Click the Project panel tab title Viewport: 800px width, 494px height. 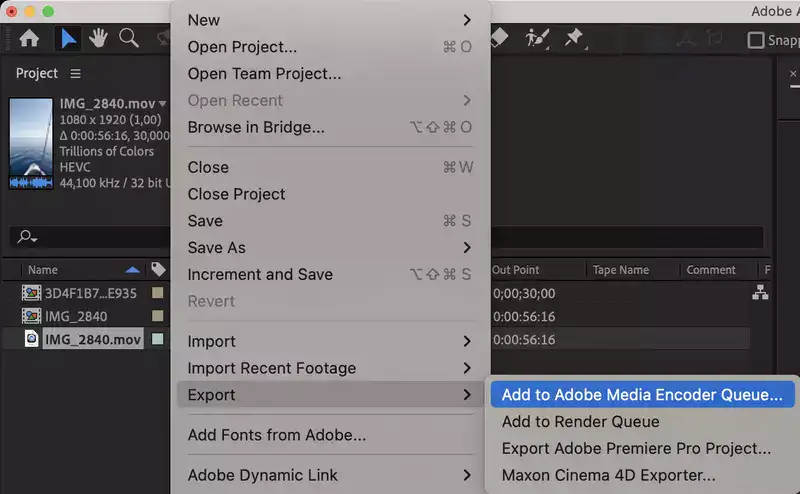click(x=37, y=73)
